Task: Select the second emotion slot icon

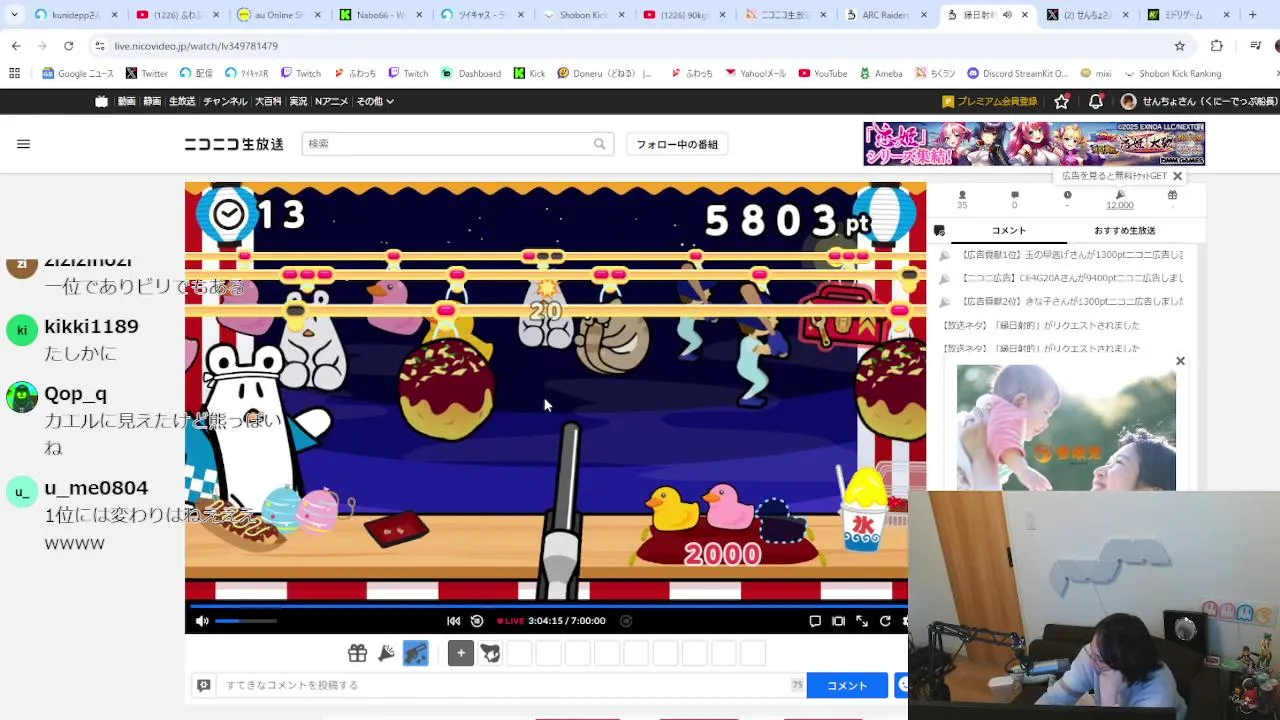Action: 490,654
